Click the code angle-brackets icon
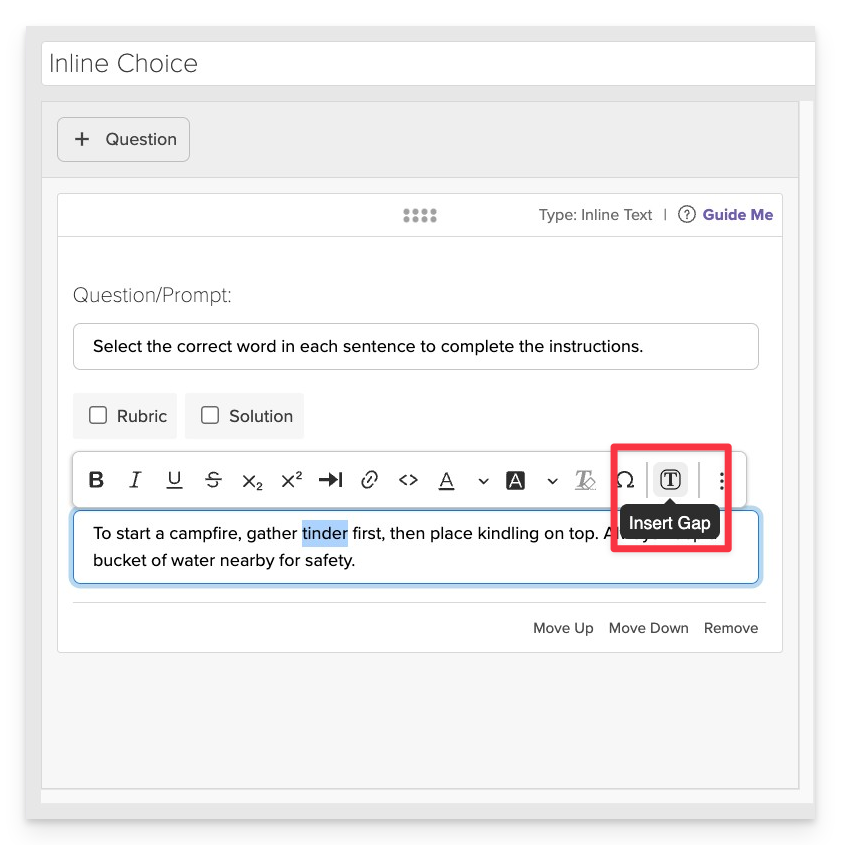This screenshot has height=845, width=841. (408, 479)
